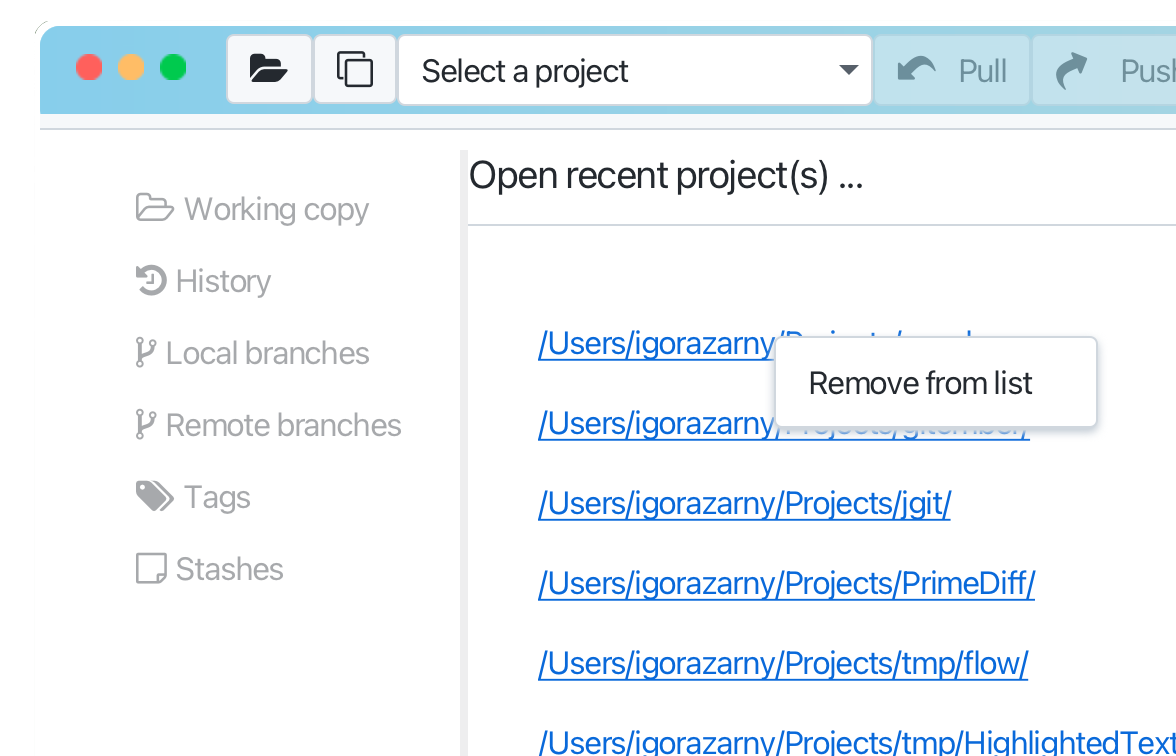
Task: Open the jgit project link
Action: (x=744, y=503)
